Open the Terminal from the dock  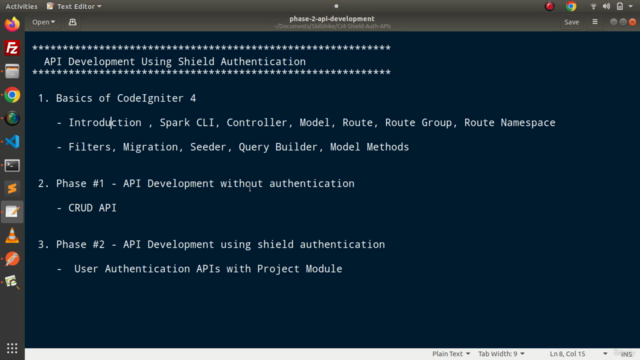tap(12, 165)
